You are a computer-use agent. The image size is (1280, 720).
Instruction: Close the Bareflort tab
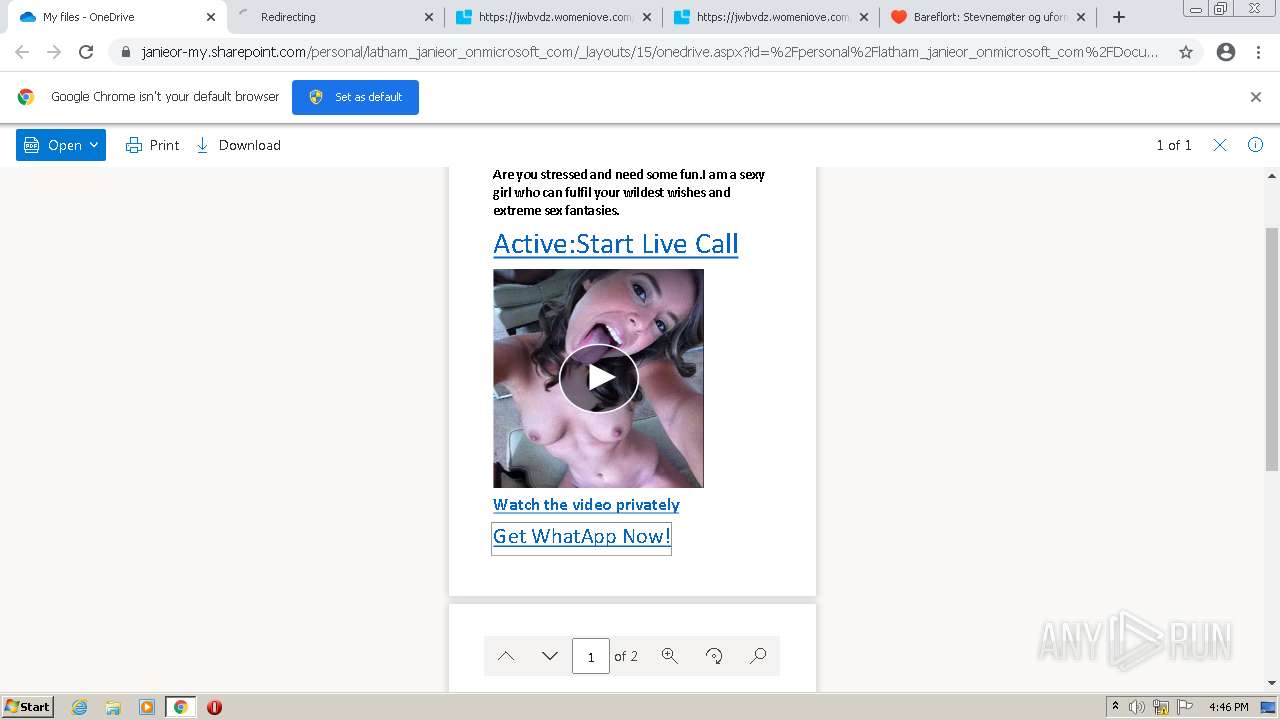1081,17
